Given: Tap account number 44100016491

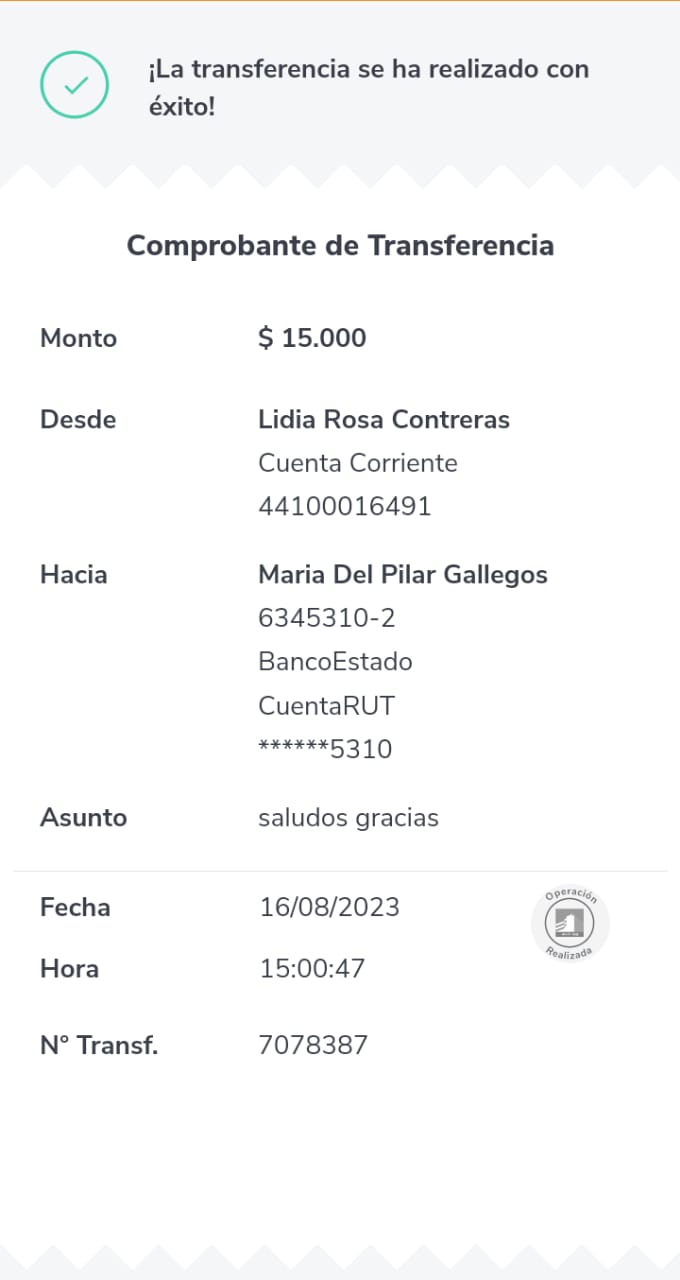Looking at the screenshot, I should [x=344, y=506].
